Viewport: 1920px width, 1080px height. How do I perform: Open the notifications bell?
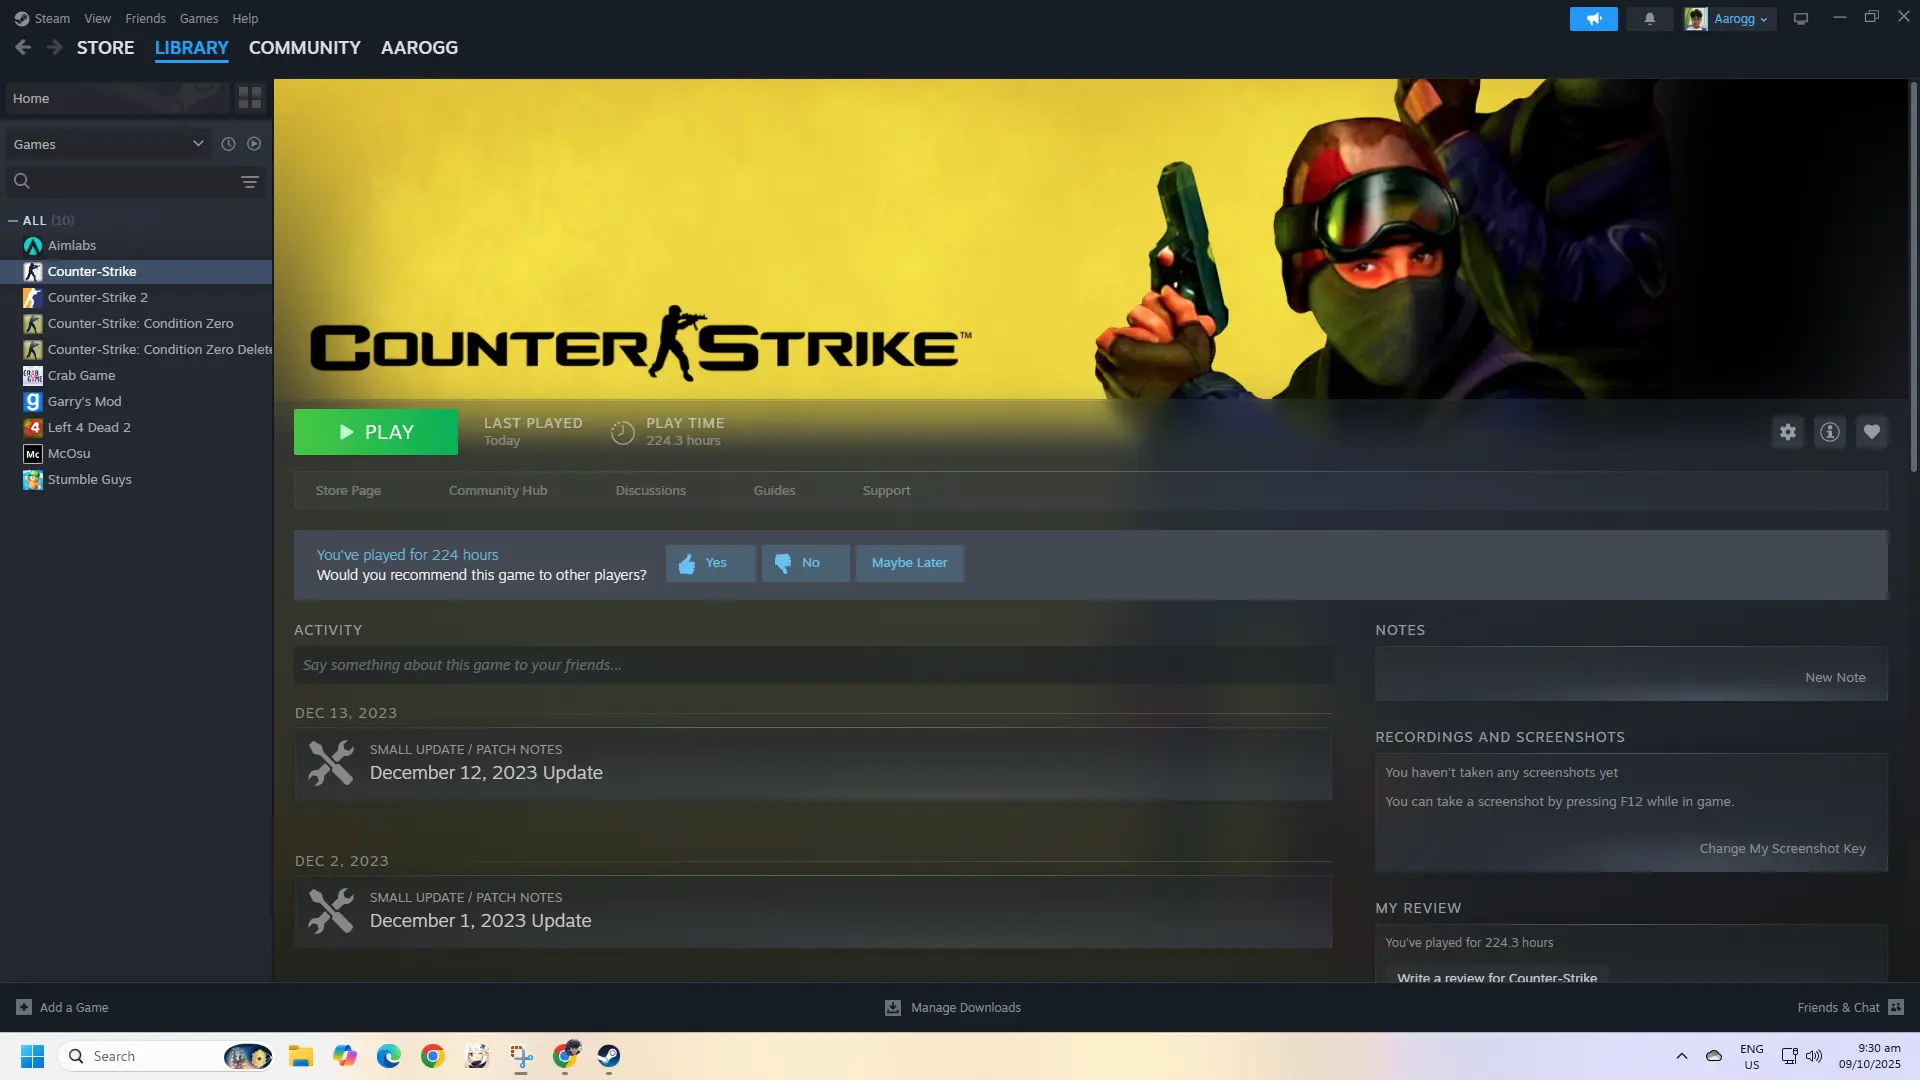tap(1649, 19)
